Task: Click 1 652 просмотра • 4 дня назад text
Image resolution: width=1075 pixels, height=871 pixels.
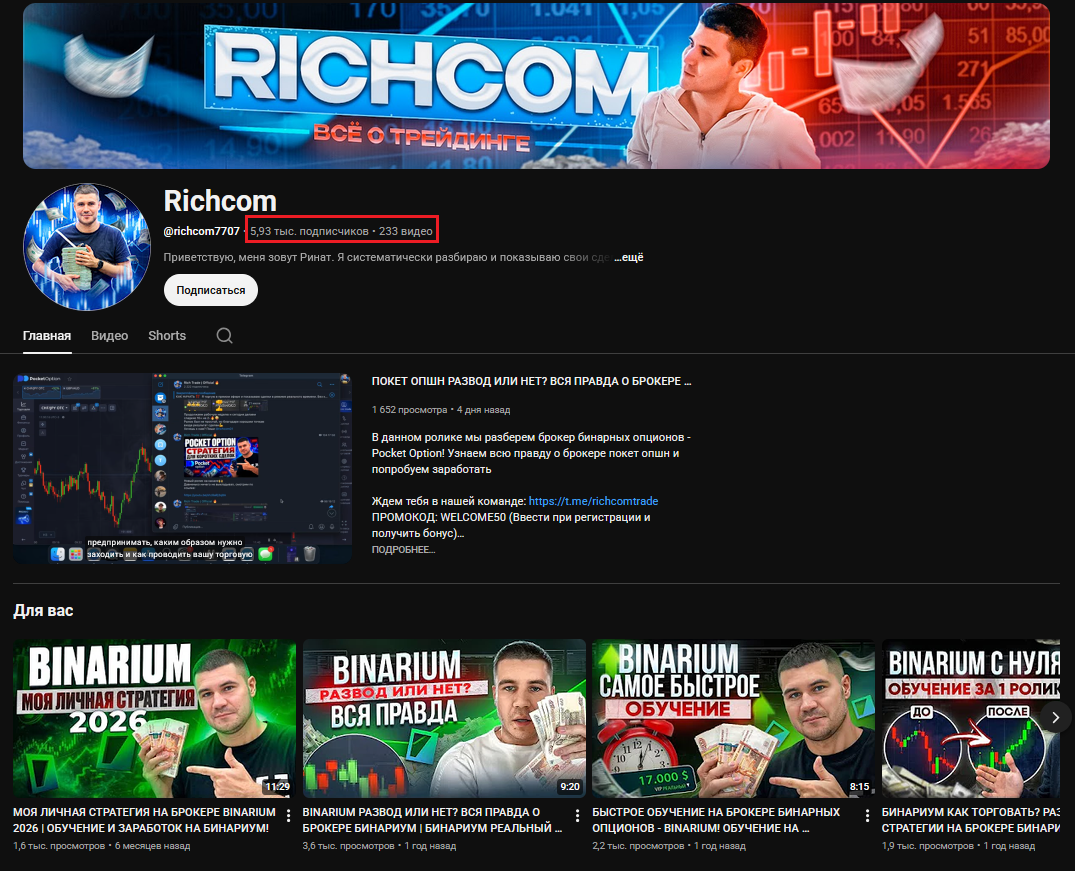Action: pos(441,410)
